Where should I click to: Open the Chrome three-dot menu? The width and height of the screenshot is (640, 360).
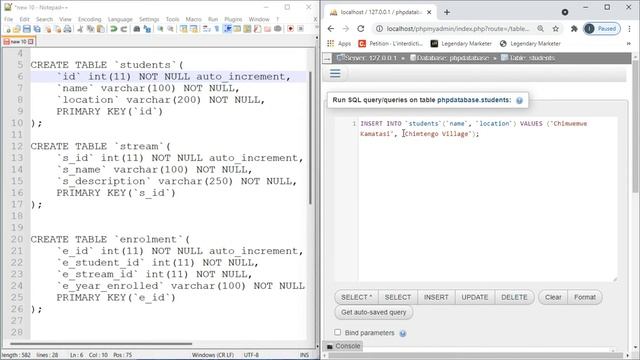tap(629, 29)
